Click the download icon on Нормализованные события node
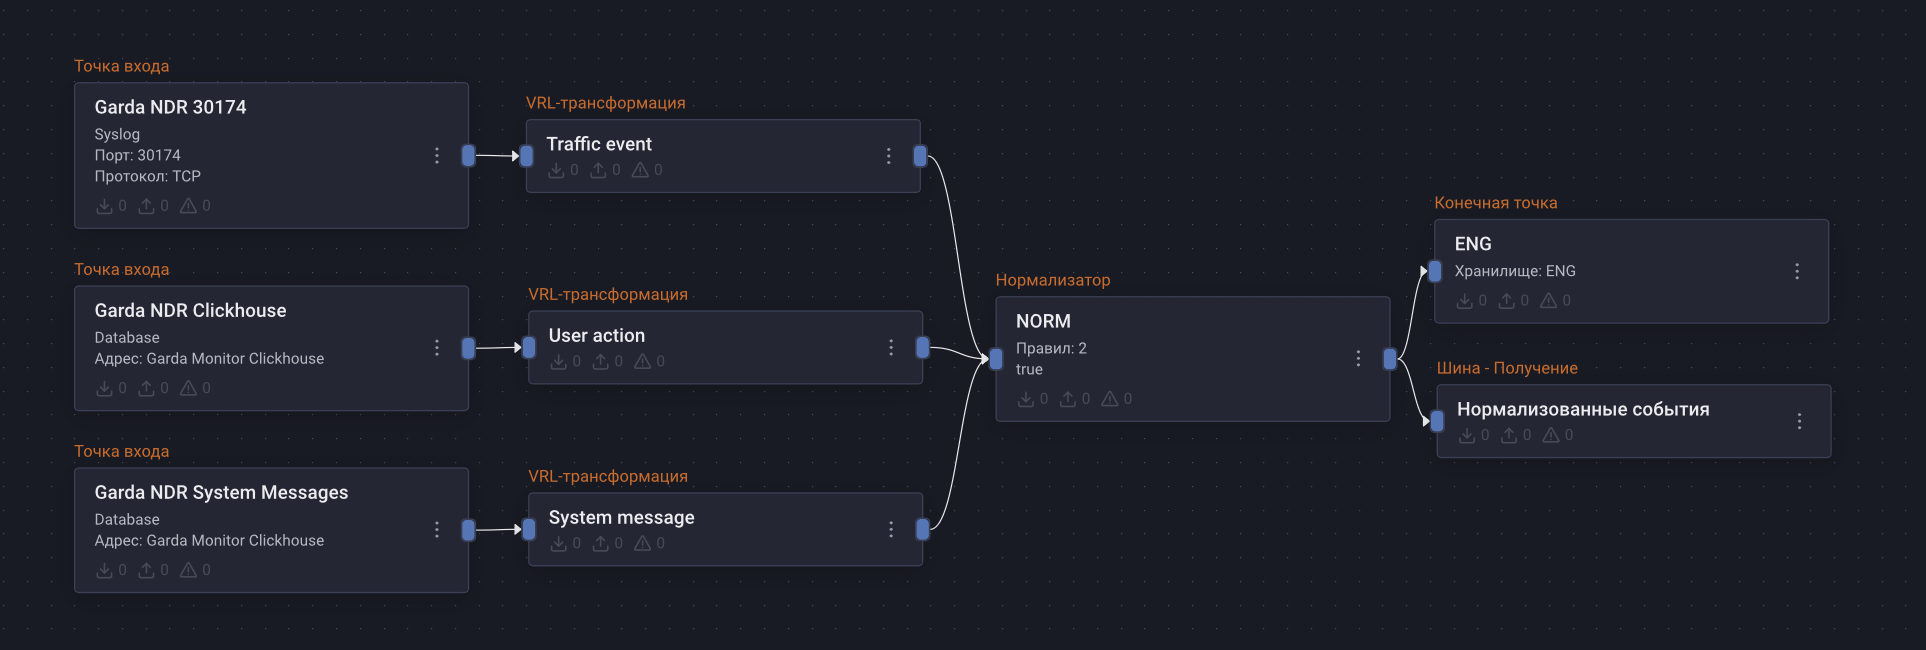Image resolution: width=1926 pixels, height=650 pixels. [x=1467, y=435]
